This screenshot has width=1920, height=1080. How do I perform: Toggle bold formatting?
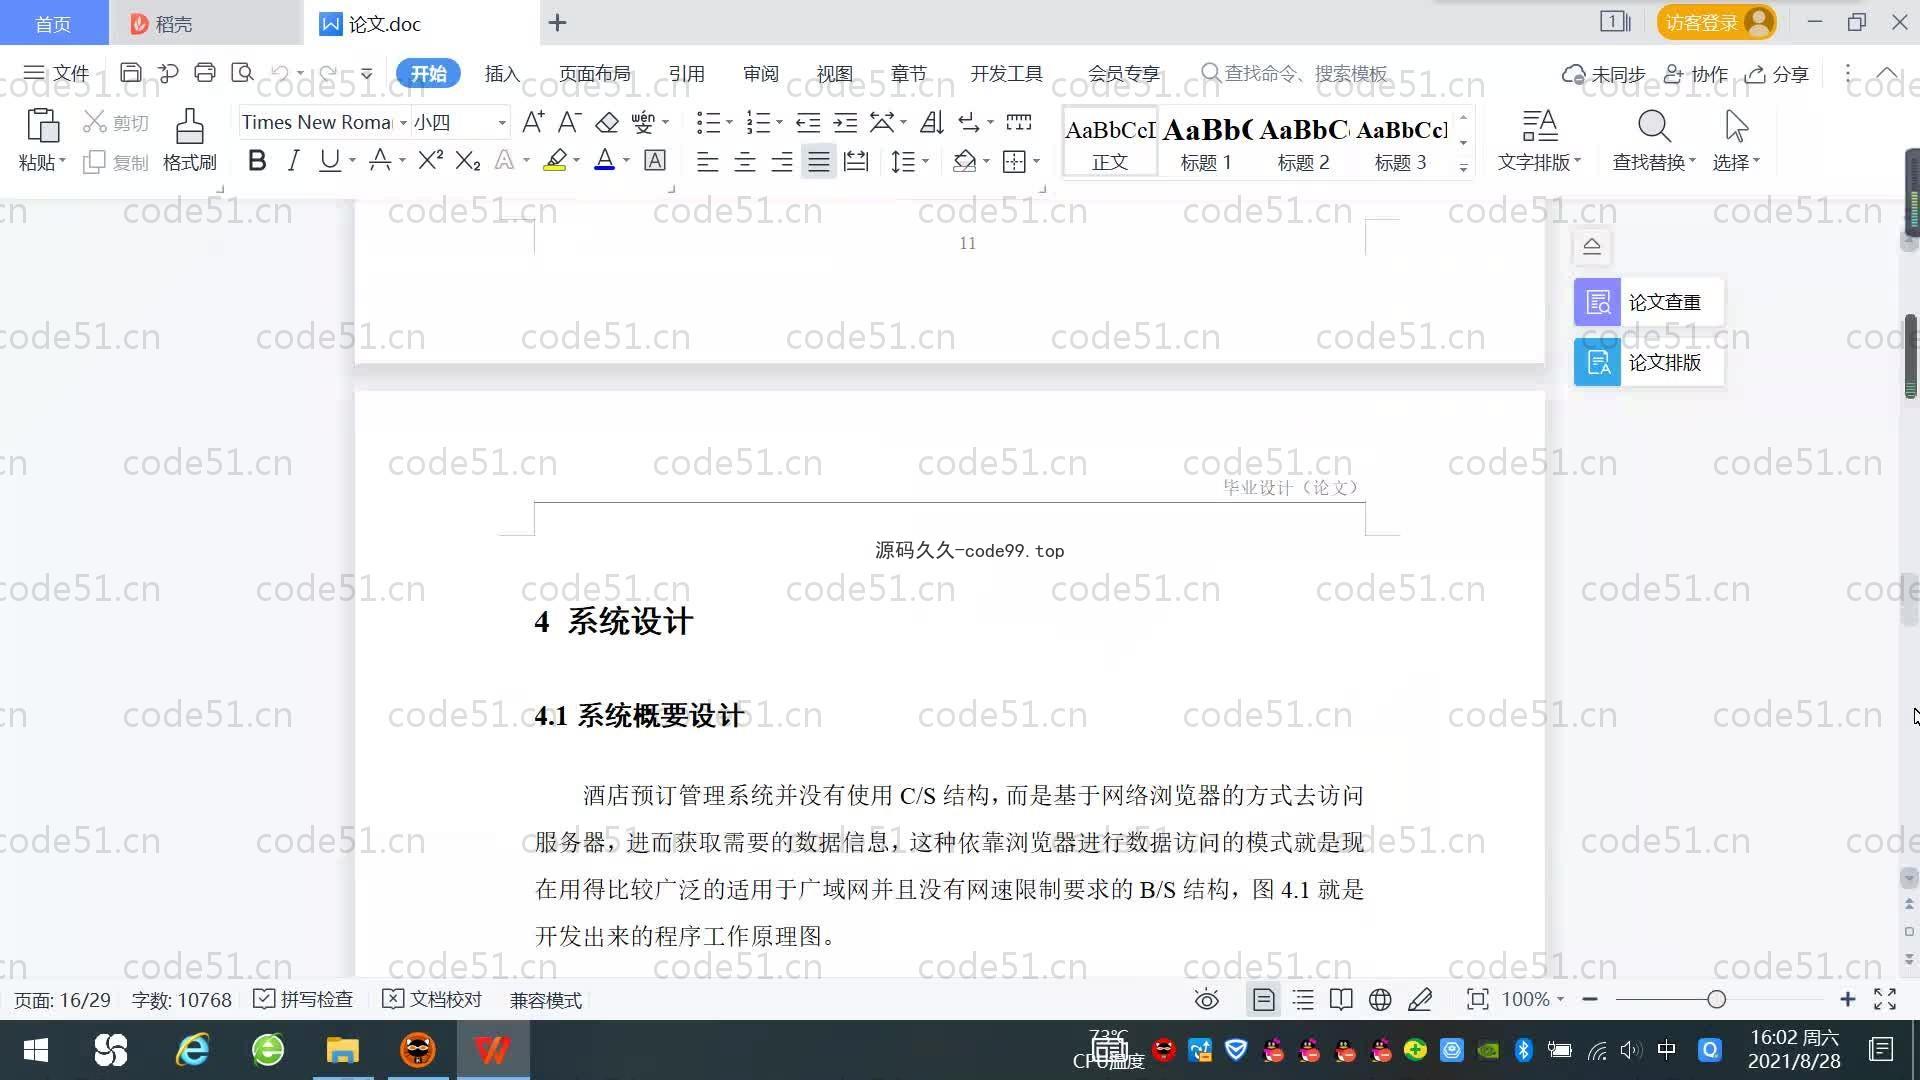257,160
